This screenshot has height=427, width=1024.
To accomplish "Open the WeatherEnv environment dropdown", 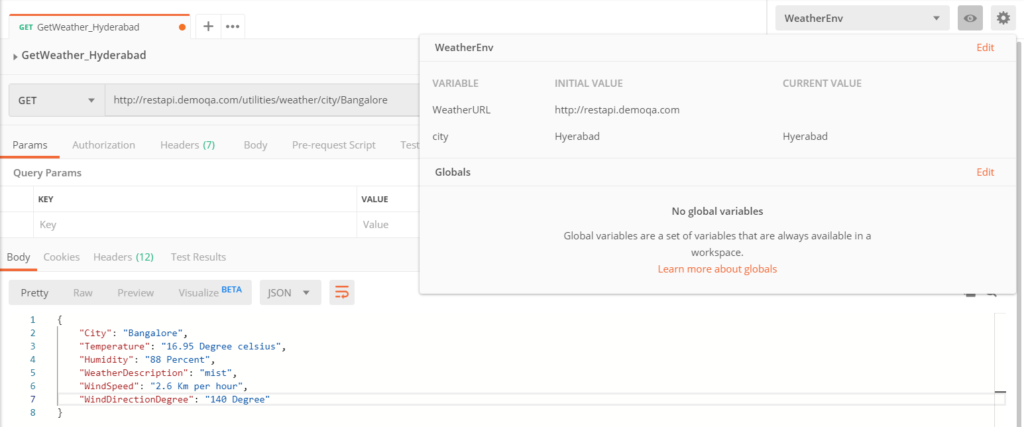I will [861, 18].
